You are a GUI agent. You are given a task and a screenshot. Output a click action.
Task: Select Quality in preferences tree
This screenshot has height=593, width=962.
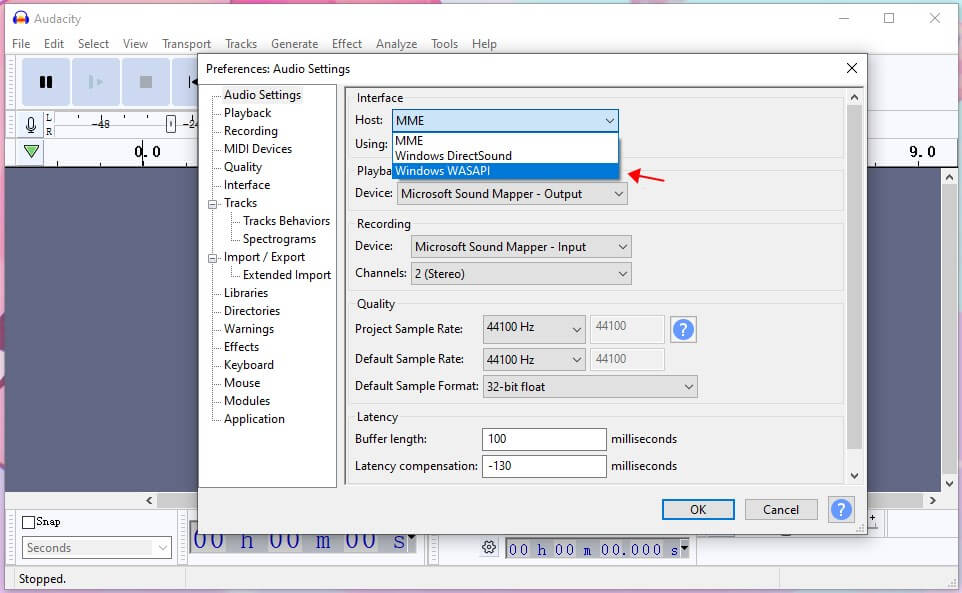(x=243, y=167)
